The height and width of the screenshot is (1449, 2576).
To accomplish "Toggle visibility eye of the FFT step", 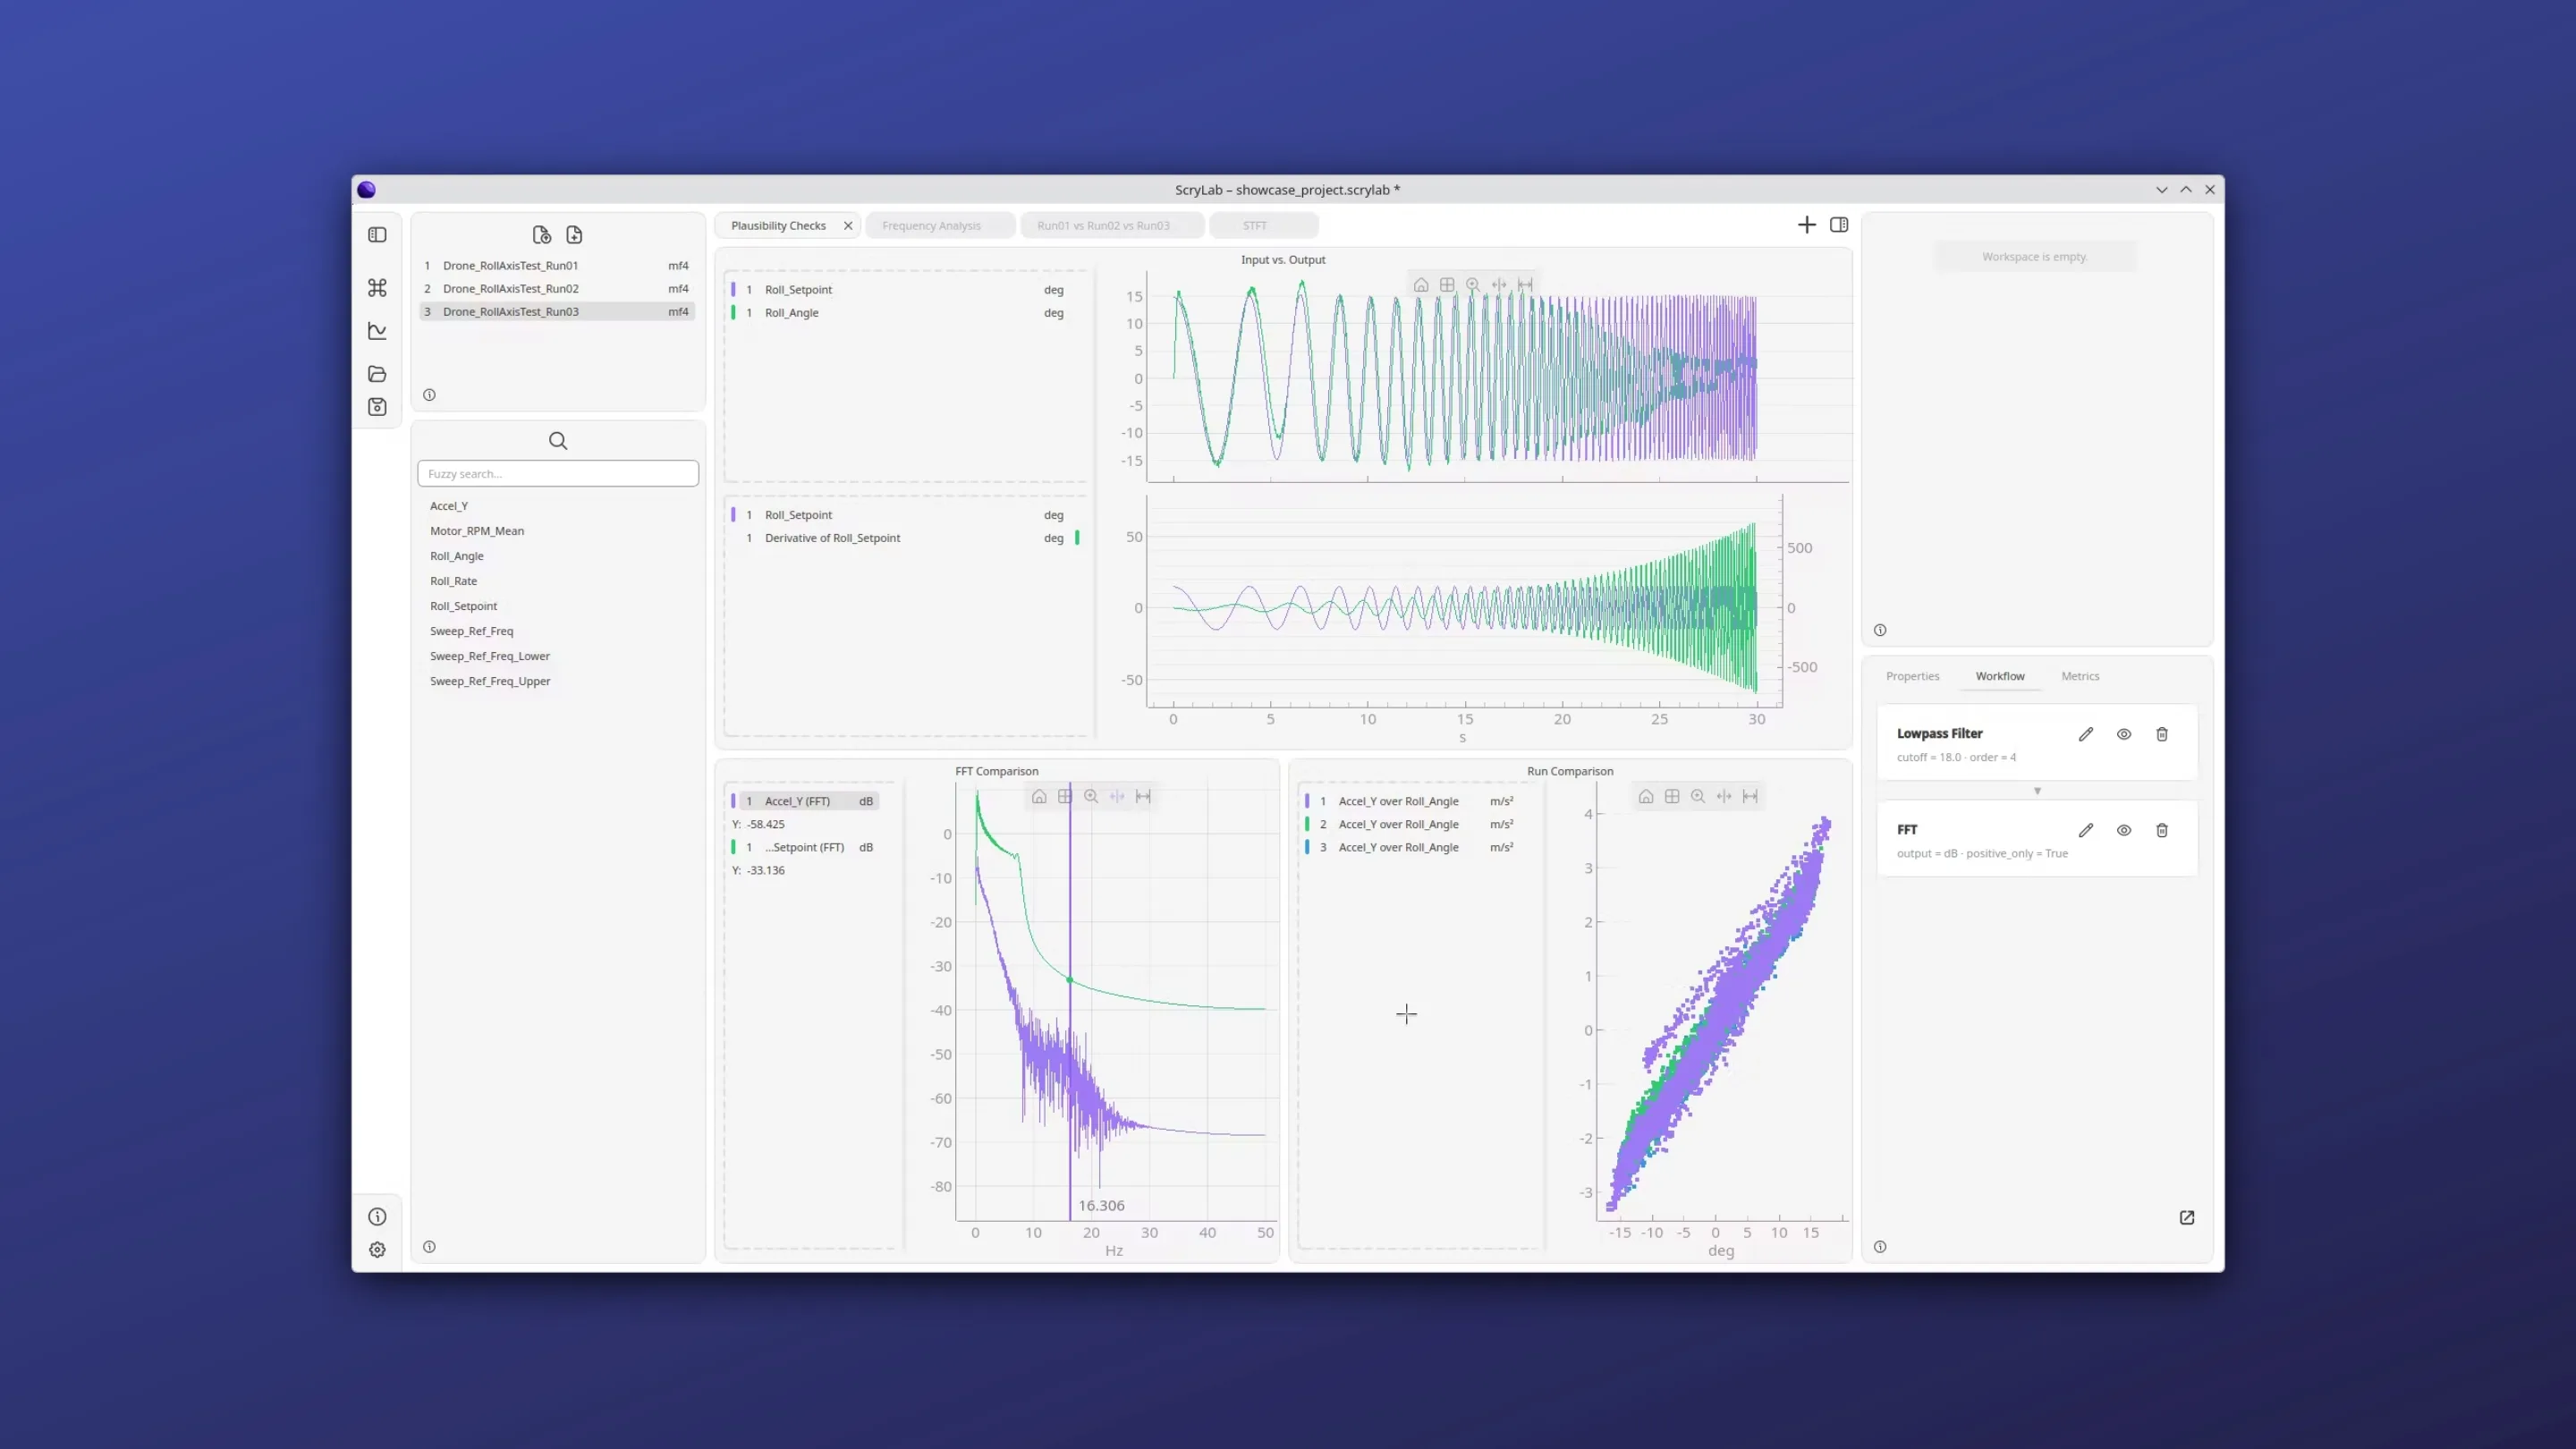I will (2124, 830).
